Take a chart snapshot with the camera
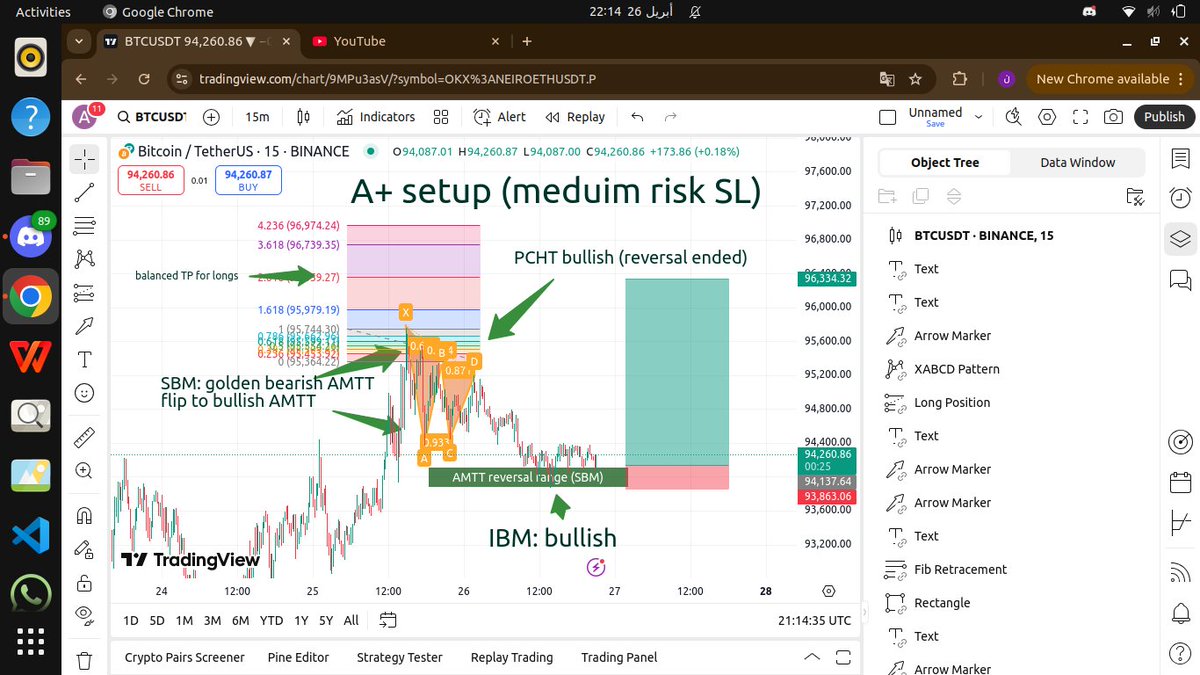The image size is (1200, 675). [1114, 117]
